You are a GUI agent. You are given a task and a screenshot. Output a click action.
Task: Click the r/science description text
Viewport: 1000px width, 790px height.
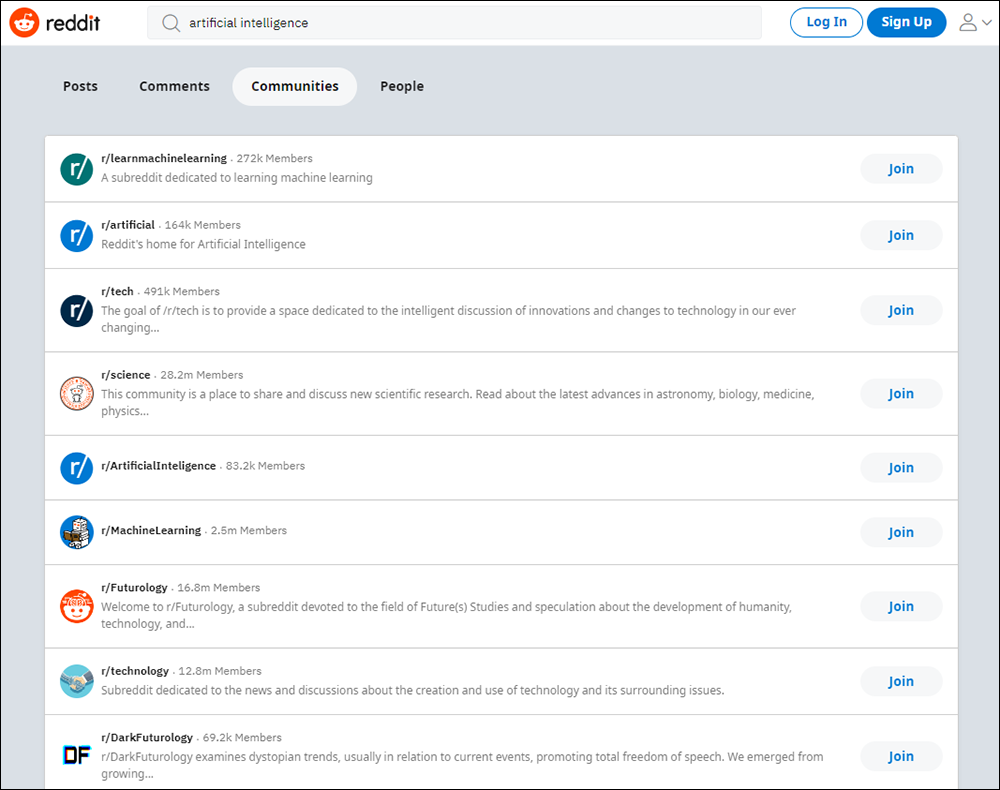tap(457, 402)
